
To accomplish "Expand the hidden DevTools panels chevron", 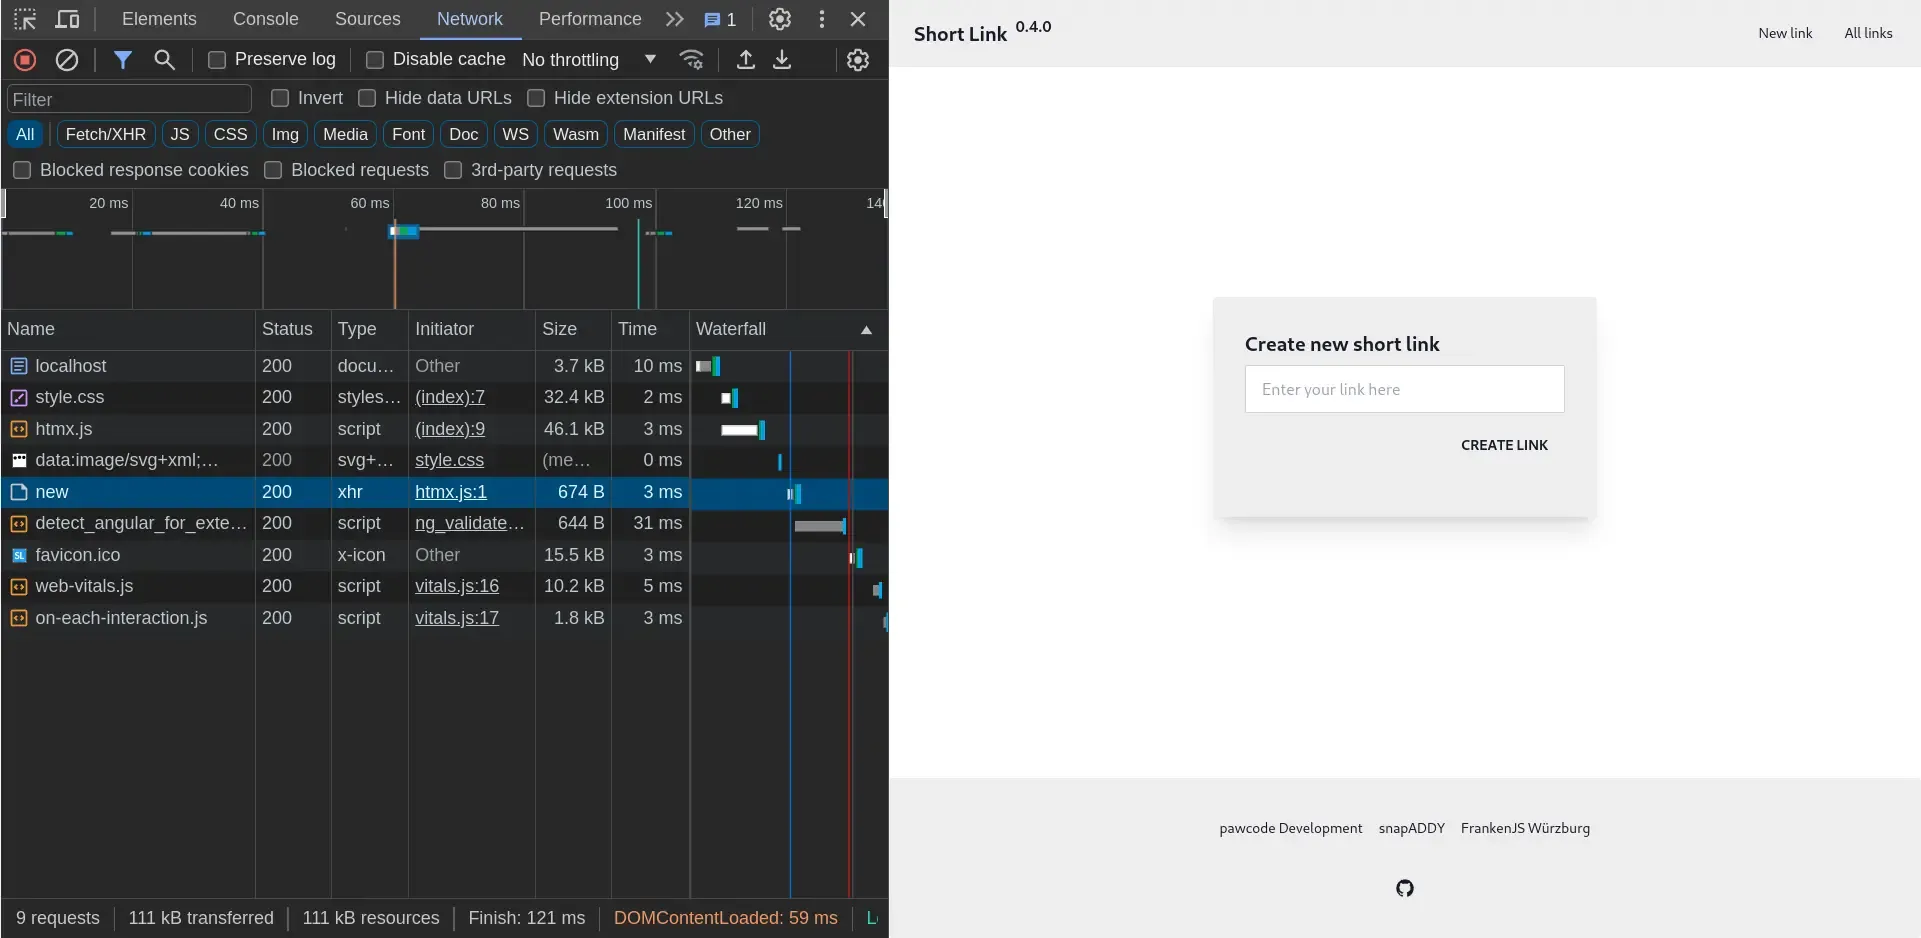I will [675, 19].
